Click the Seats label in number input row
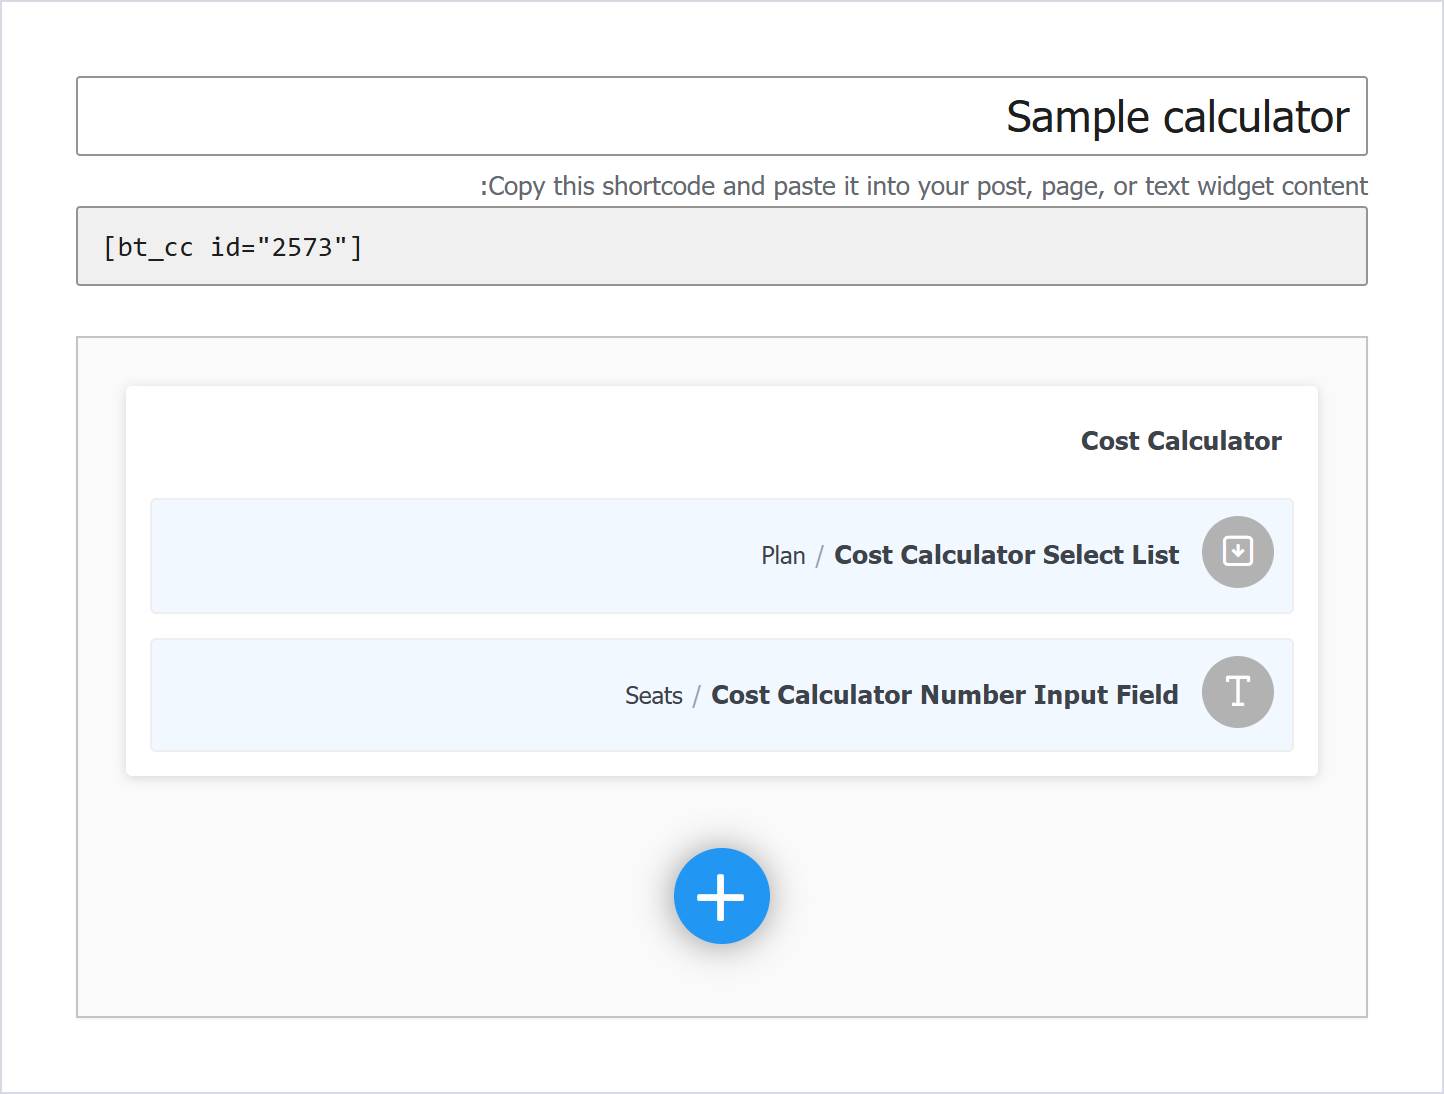1444x1094 pixels. click(654, 696)
